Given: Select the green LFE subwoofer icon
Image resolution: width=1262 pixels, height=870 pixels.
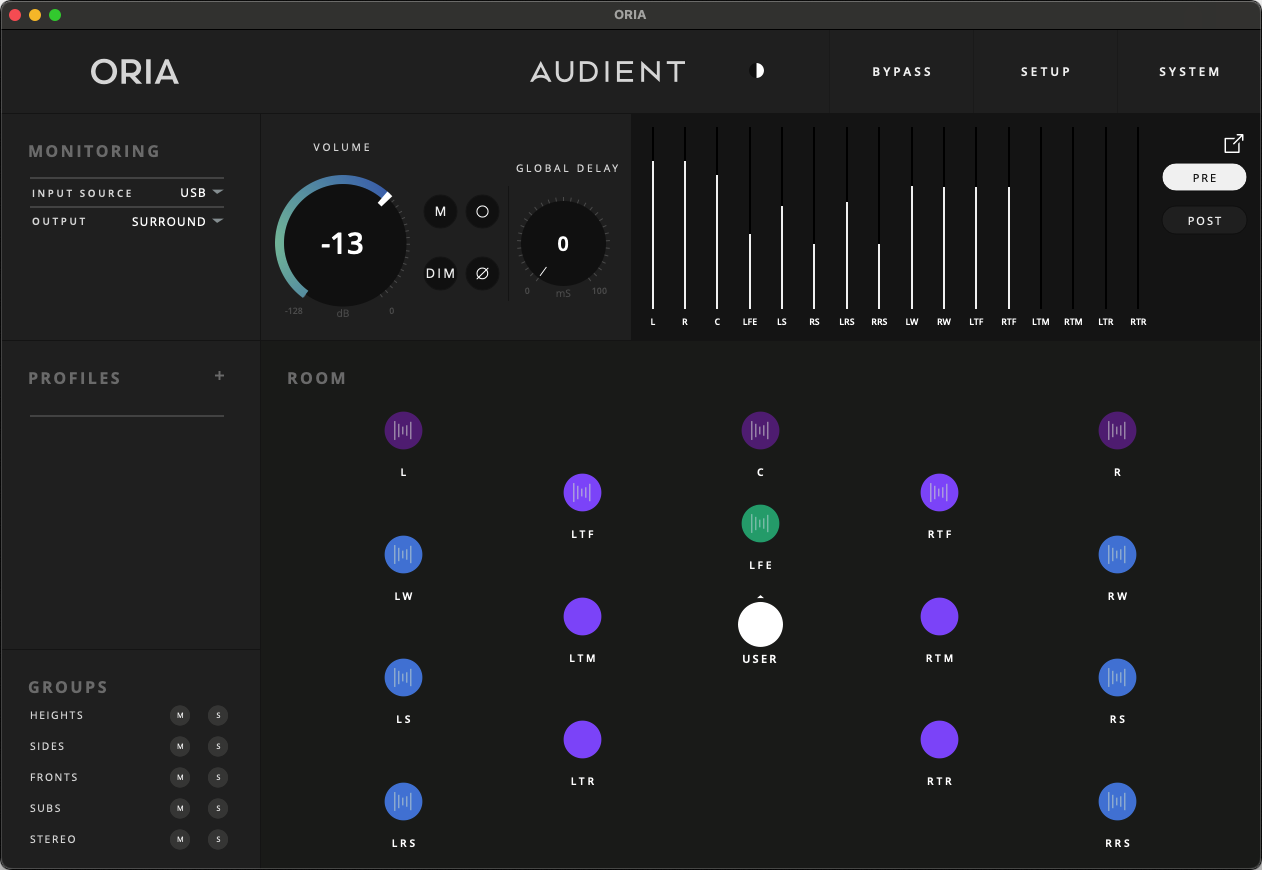Looking at the screenshot, I should coord(760,524).
